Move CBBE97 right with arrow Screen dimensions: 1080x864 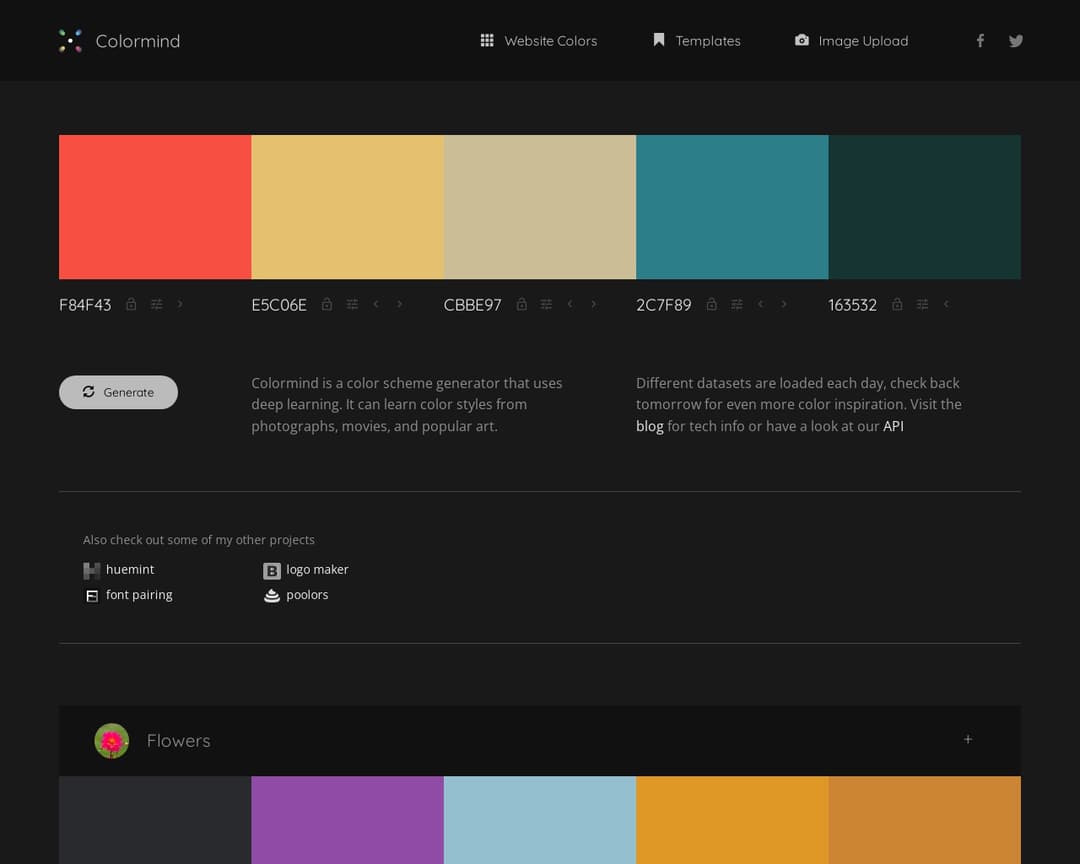[594, 304]
